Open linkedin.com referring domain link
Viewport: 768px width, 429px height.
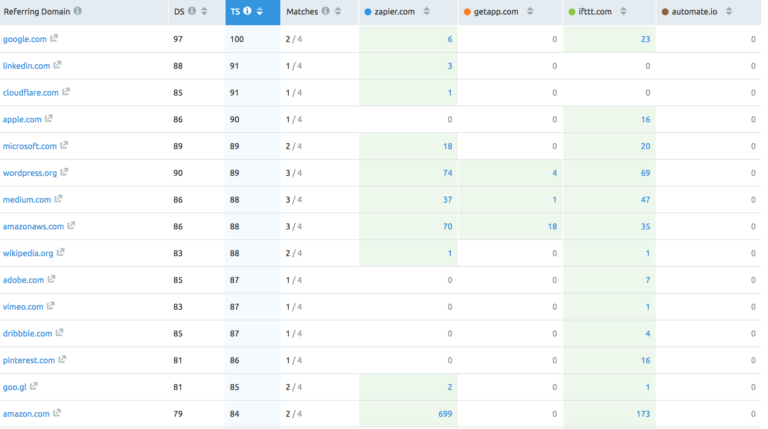[26, 66]
